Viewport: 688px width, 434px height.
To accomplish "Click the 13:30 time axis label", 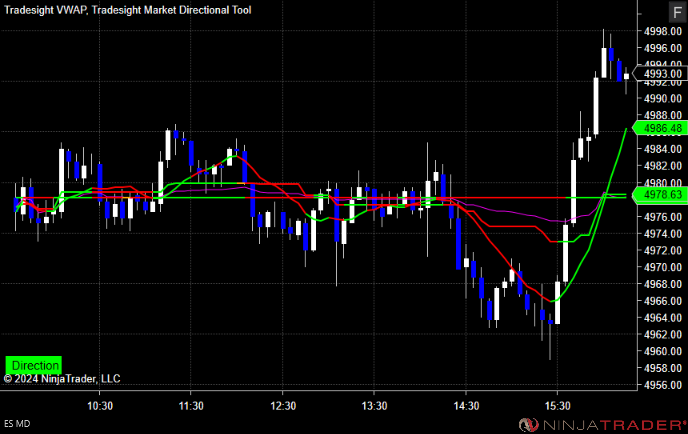I will pos(374,406).
